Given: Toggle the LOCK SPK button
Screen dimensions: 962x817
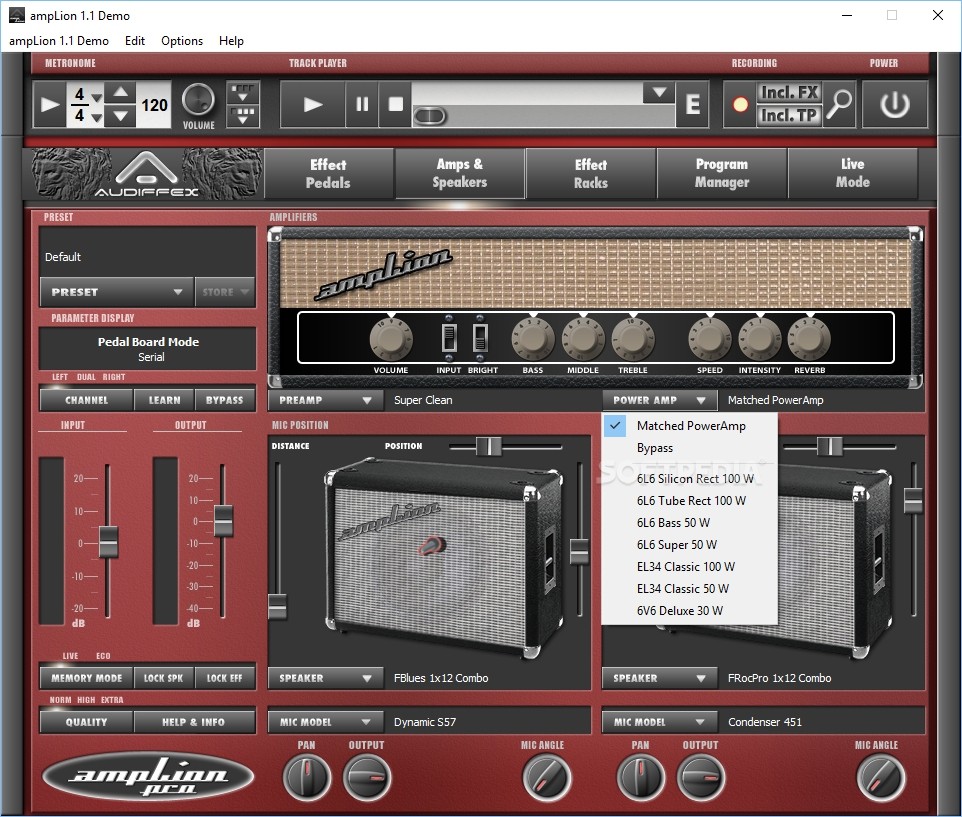Looking at the screenshot, I should (163, 678).
